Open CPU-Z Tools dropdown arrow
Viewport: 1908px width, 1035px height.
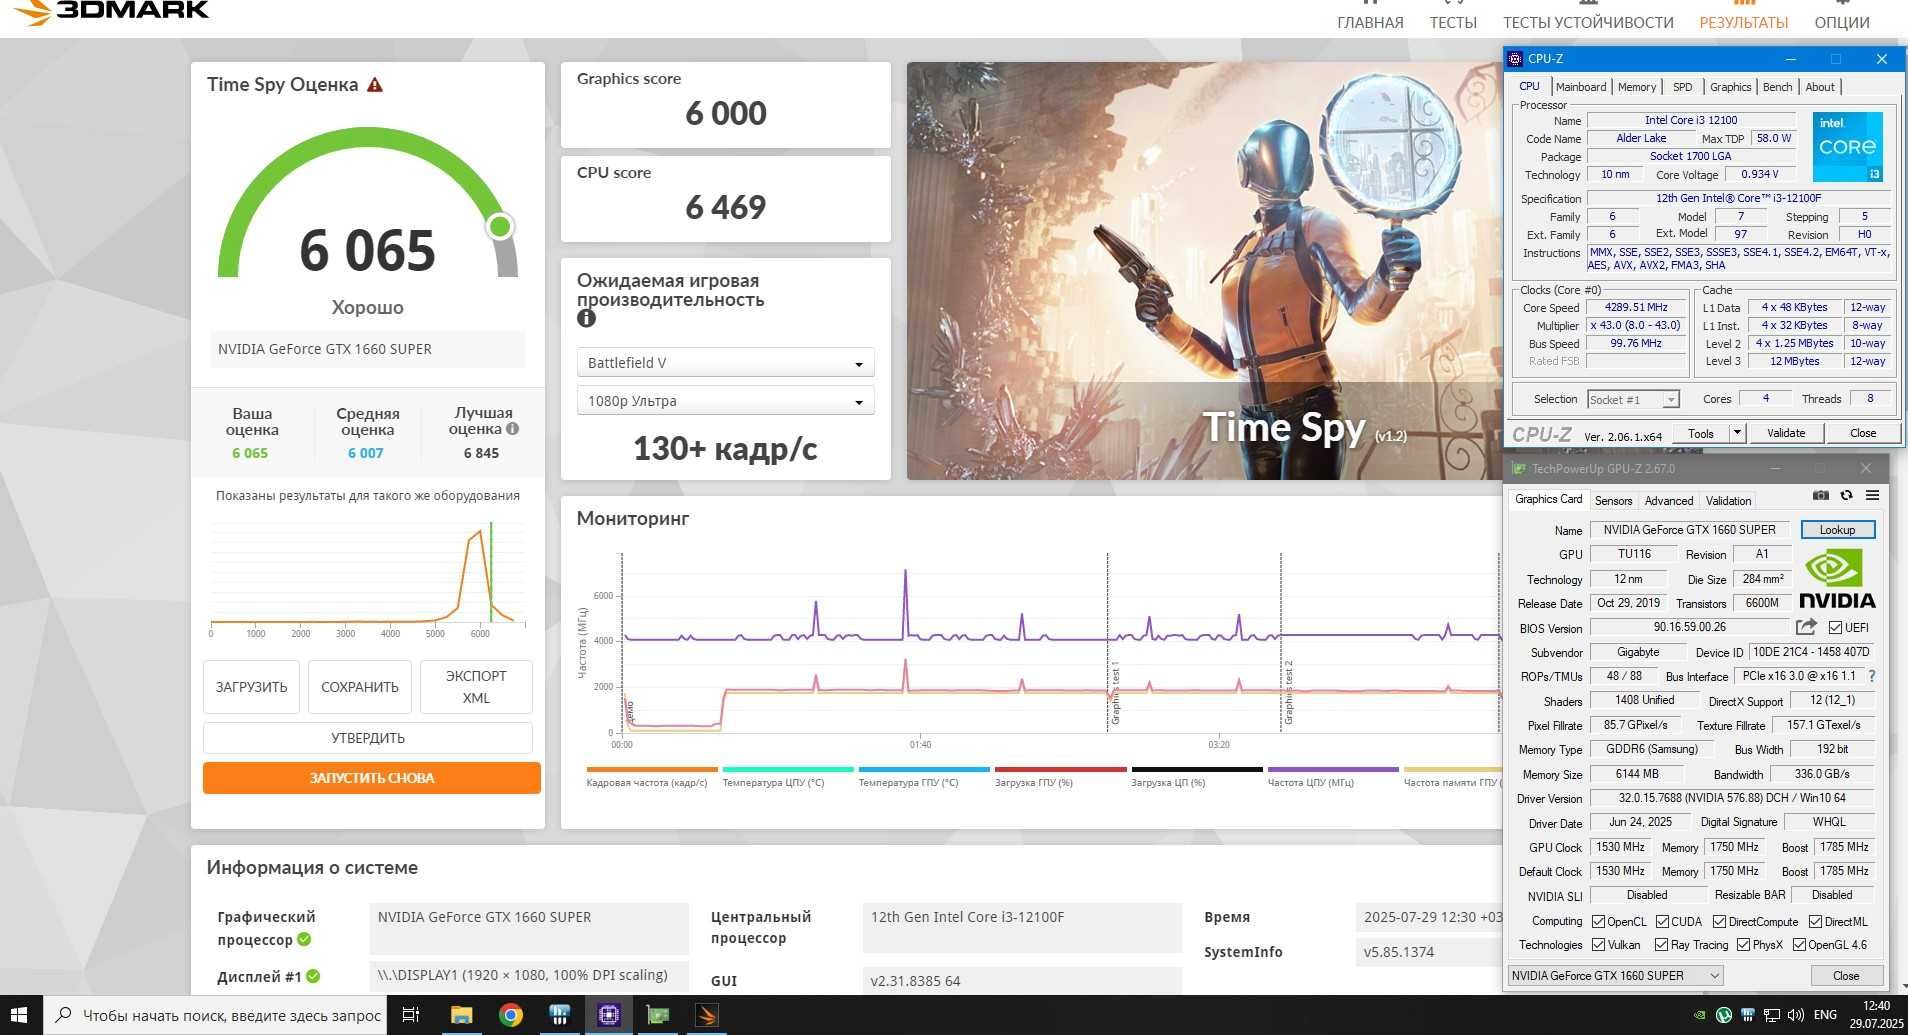click(x=1737, y=433)
